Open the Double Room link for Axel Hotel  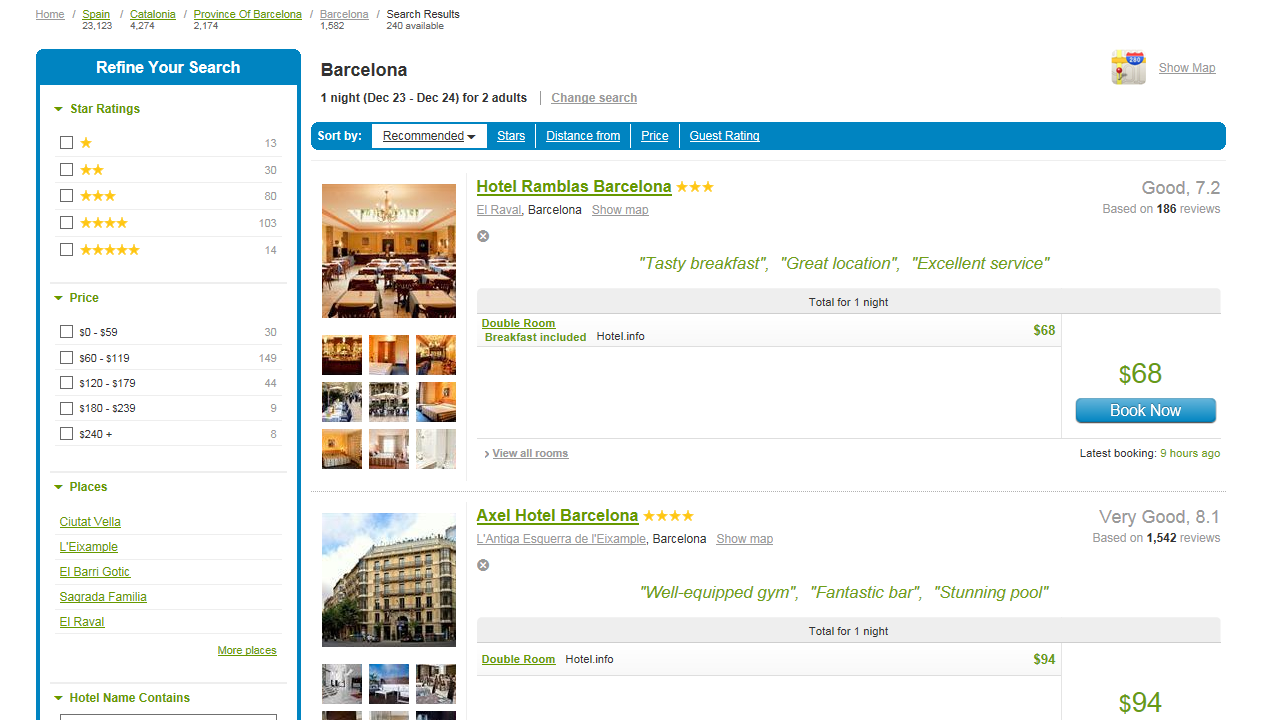click(518, 659)
